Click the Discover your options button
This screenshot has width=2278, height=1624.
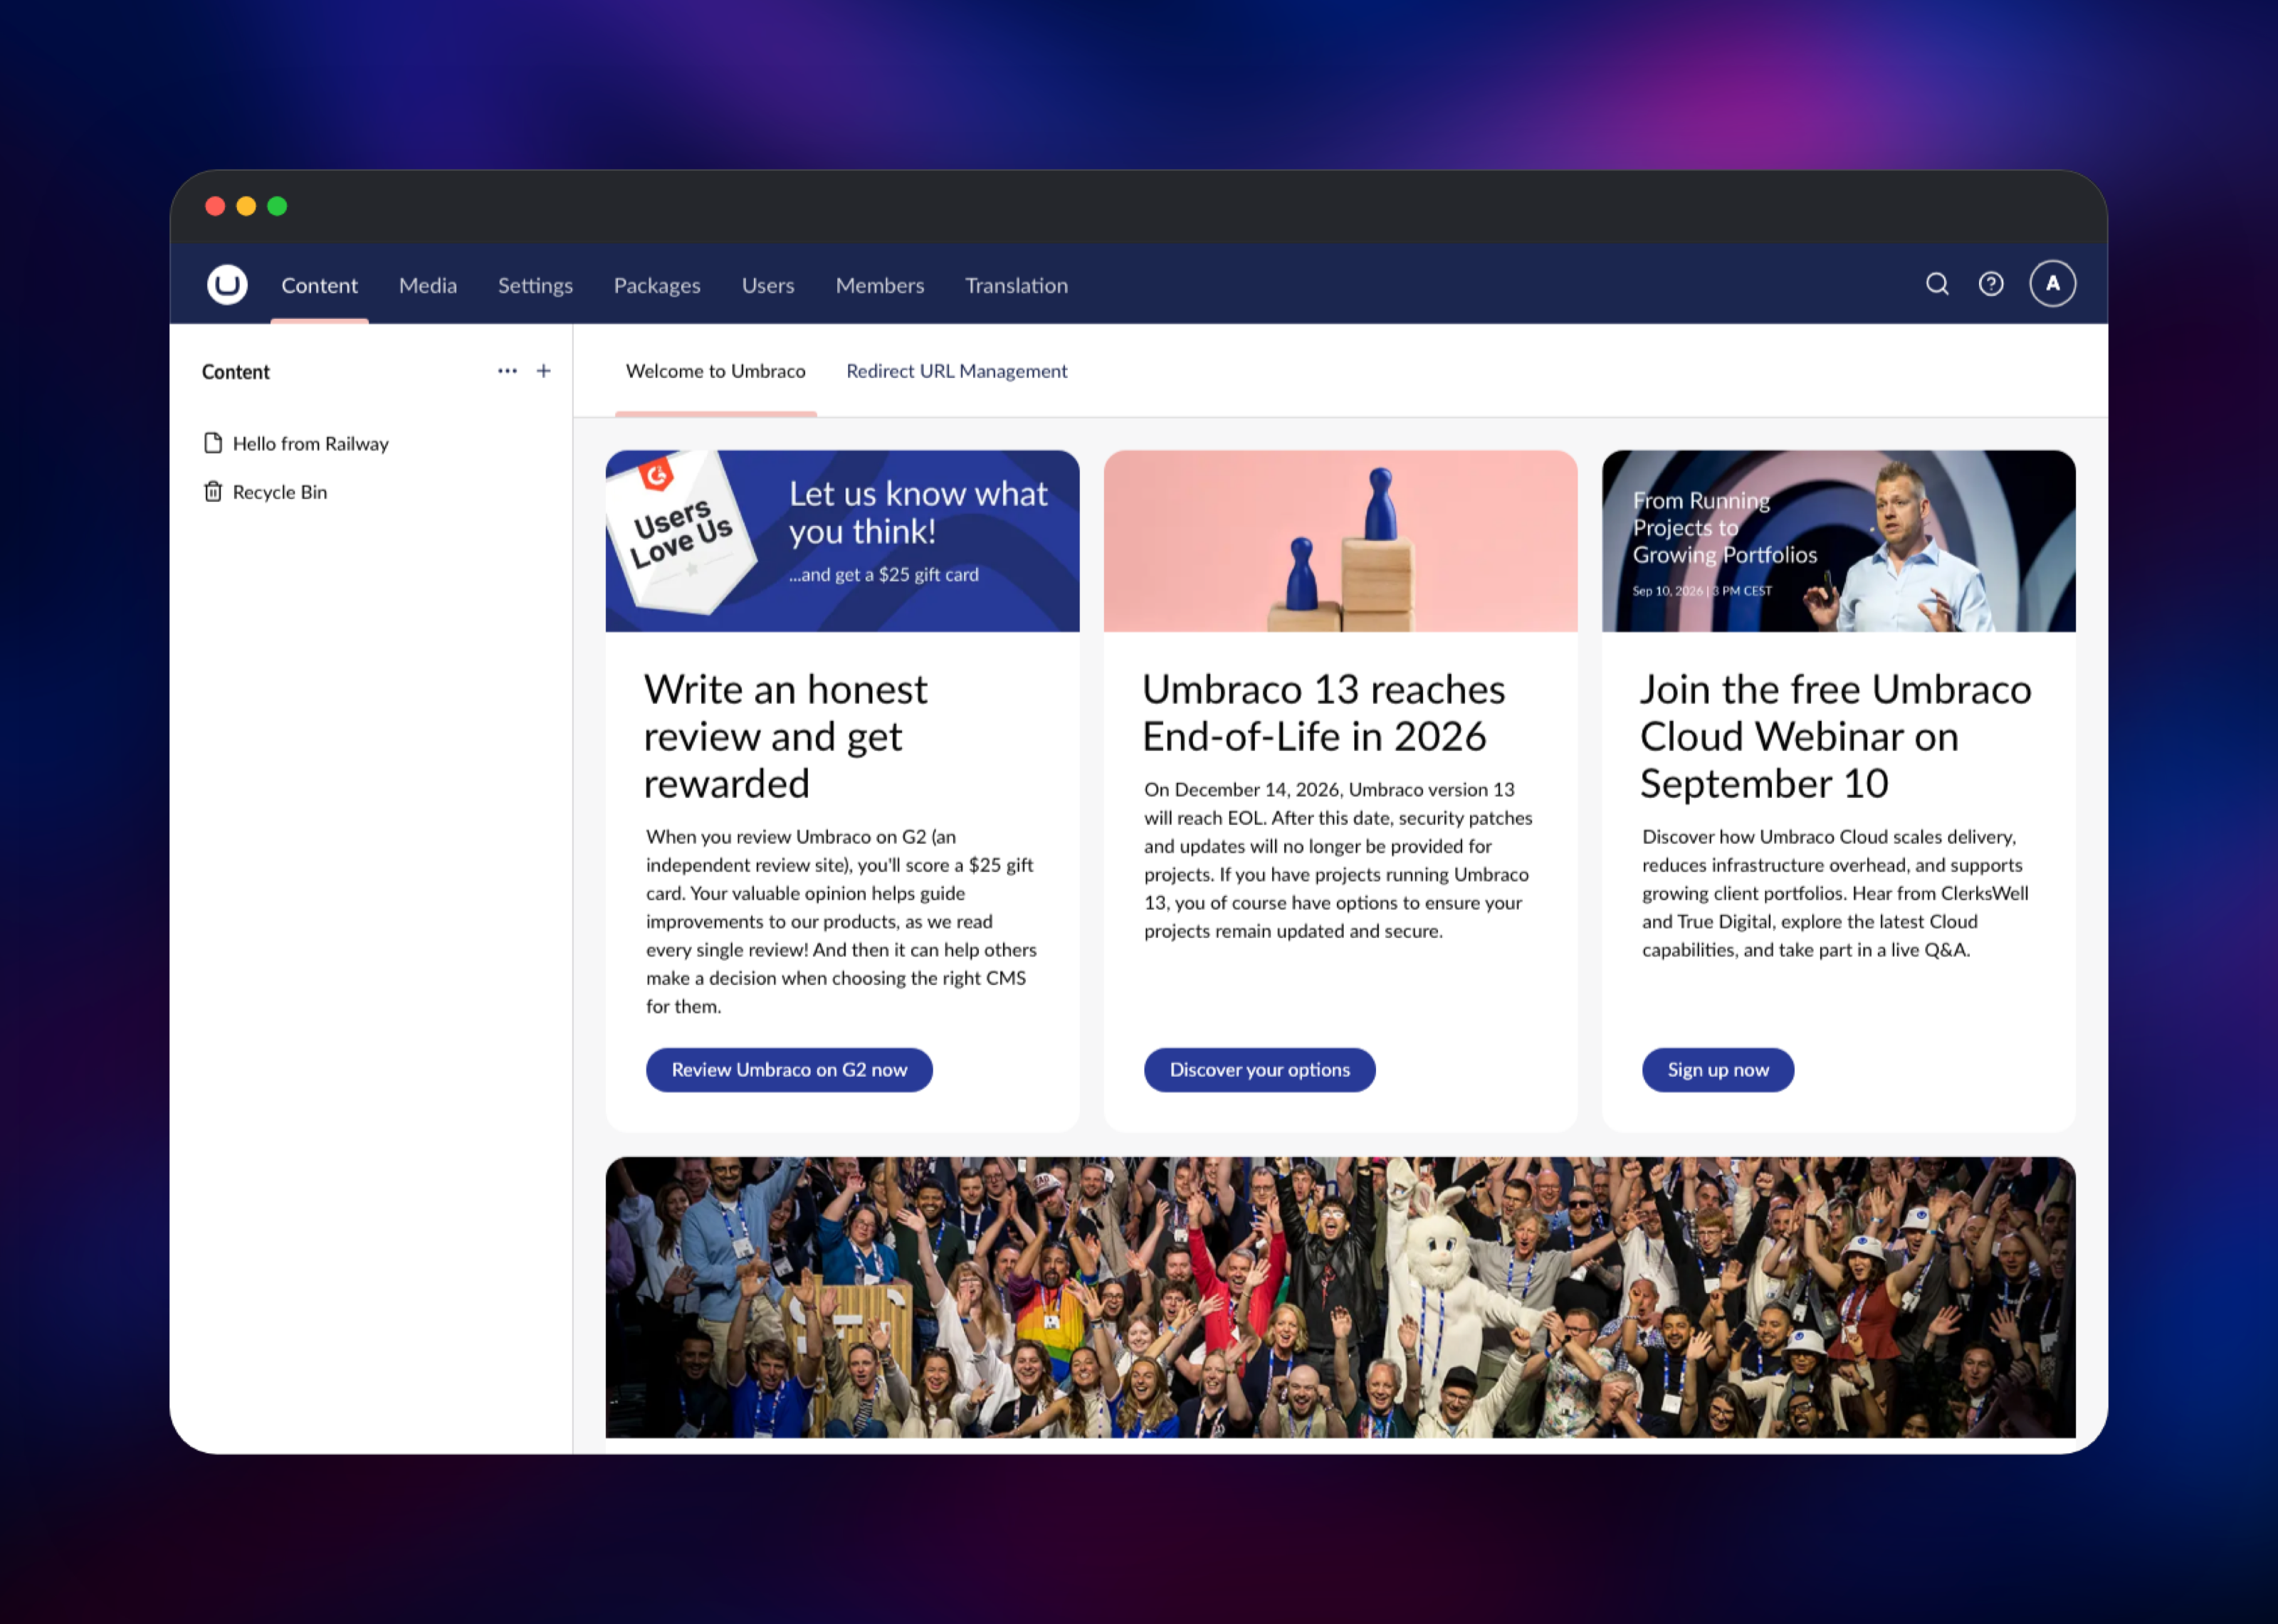[1260, 1070]
